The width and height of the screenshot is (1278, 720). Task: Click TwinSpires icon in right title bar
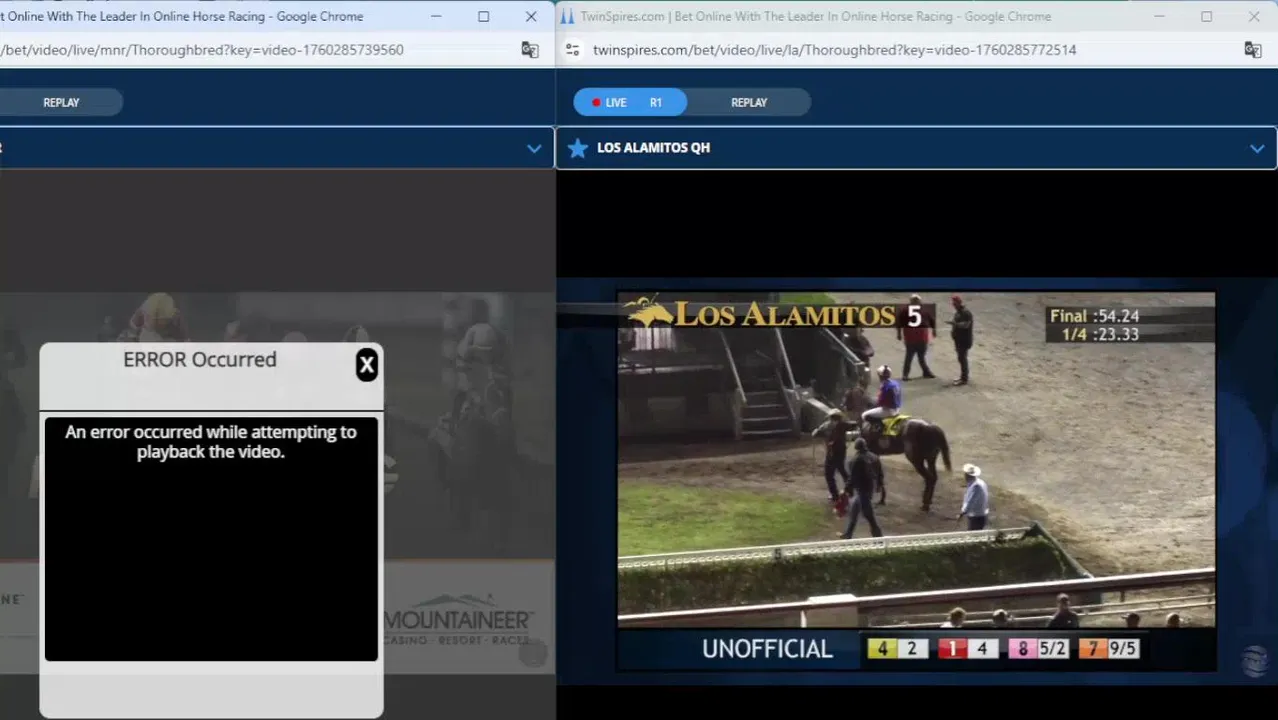(567, 16)
